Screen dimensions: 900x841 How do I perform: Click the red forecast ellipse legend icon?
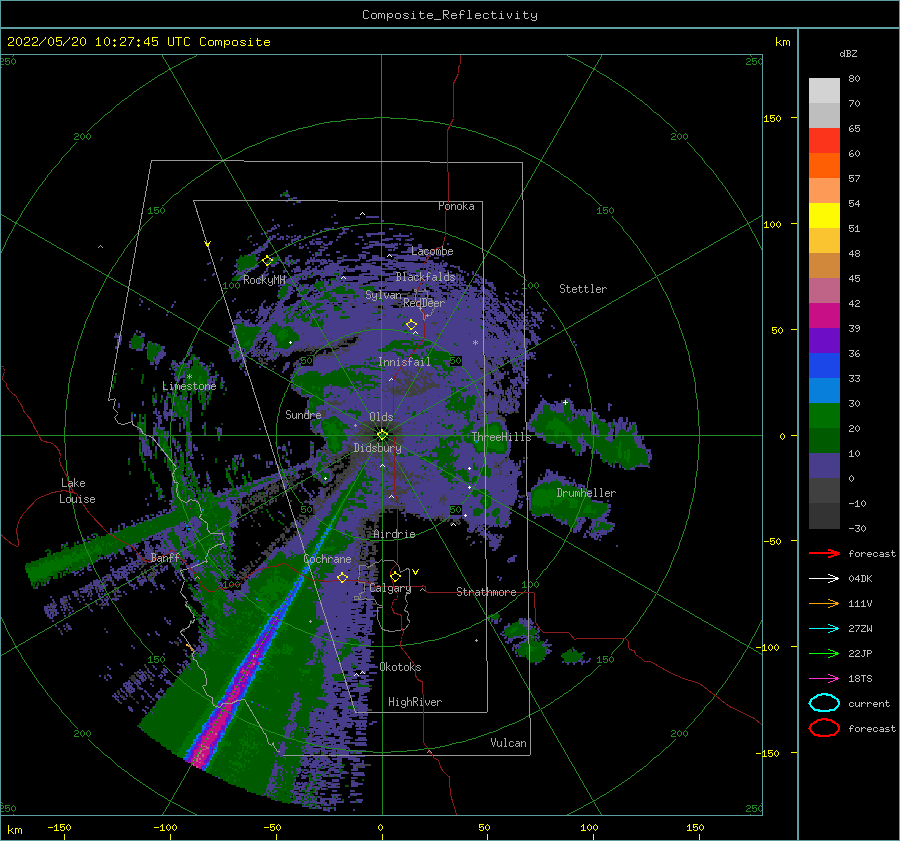pos(824,728)
